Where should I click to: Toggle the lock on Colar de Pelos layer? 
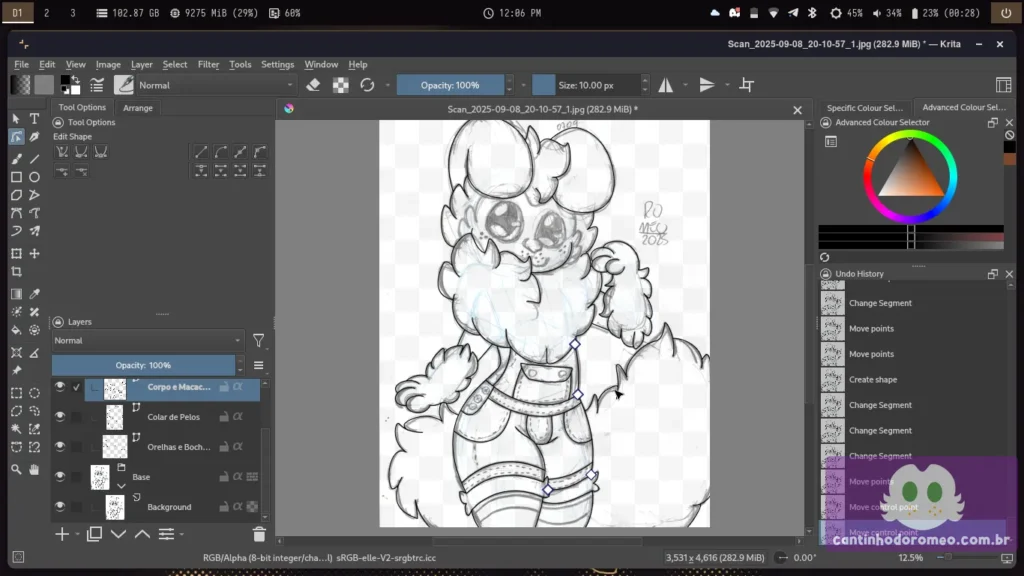tap(224, 417)
